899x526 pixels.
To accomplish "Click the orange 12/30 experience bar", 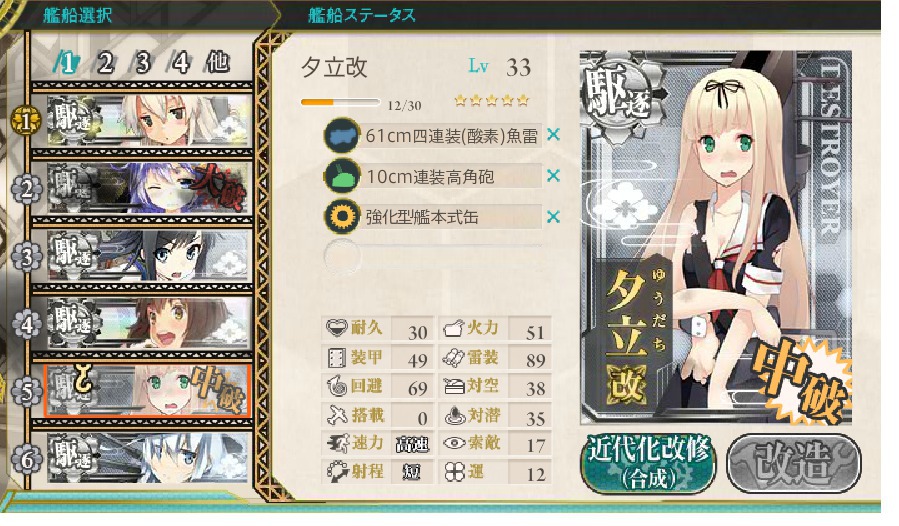I will 340,103.
